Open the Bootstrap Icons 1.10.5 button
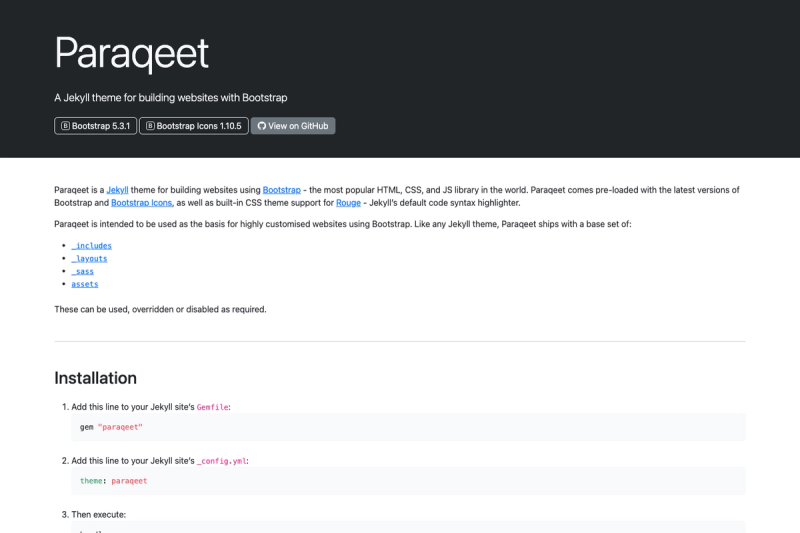Image resolution: width=800 pixels, height=533 pixels. (x=194, y=126)
